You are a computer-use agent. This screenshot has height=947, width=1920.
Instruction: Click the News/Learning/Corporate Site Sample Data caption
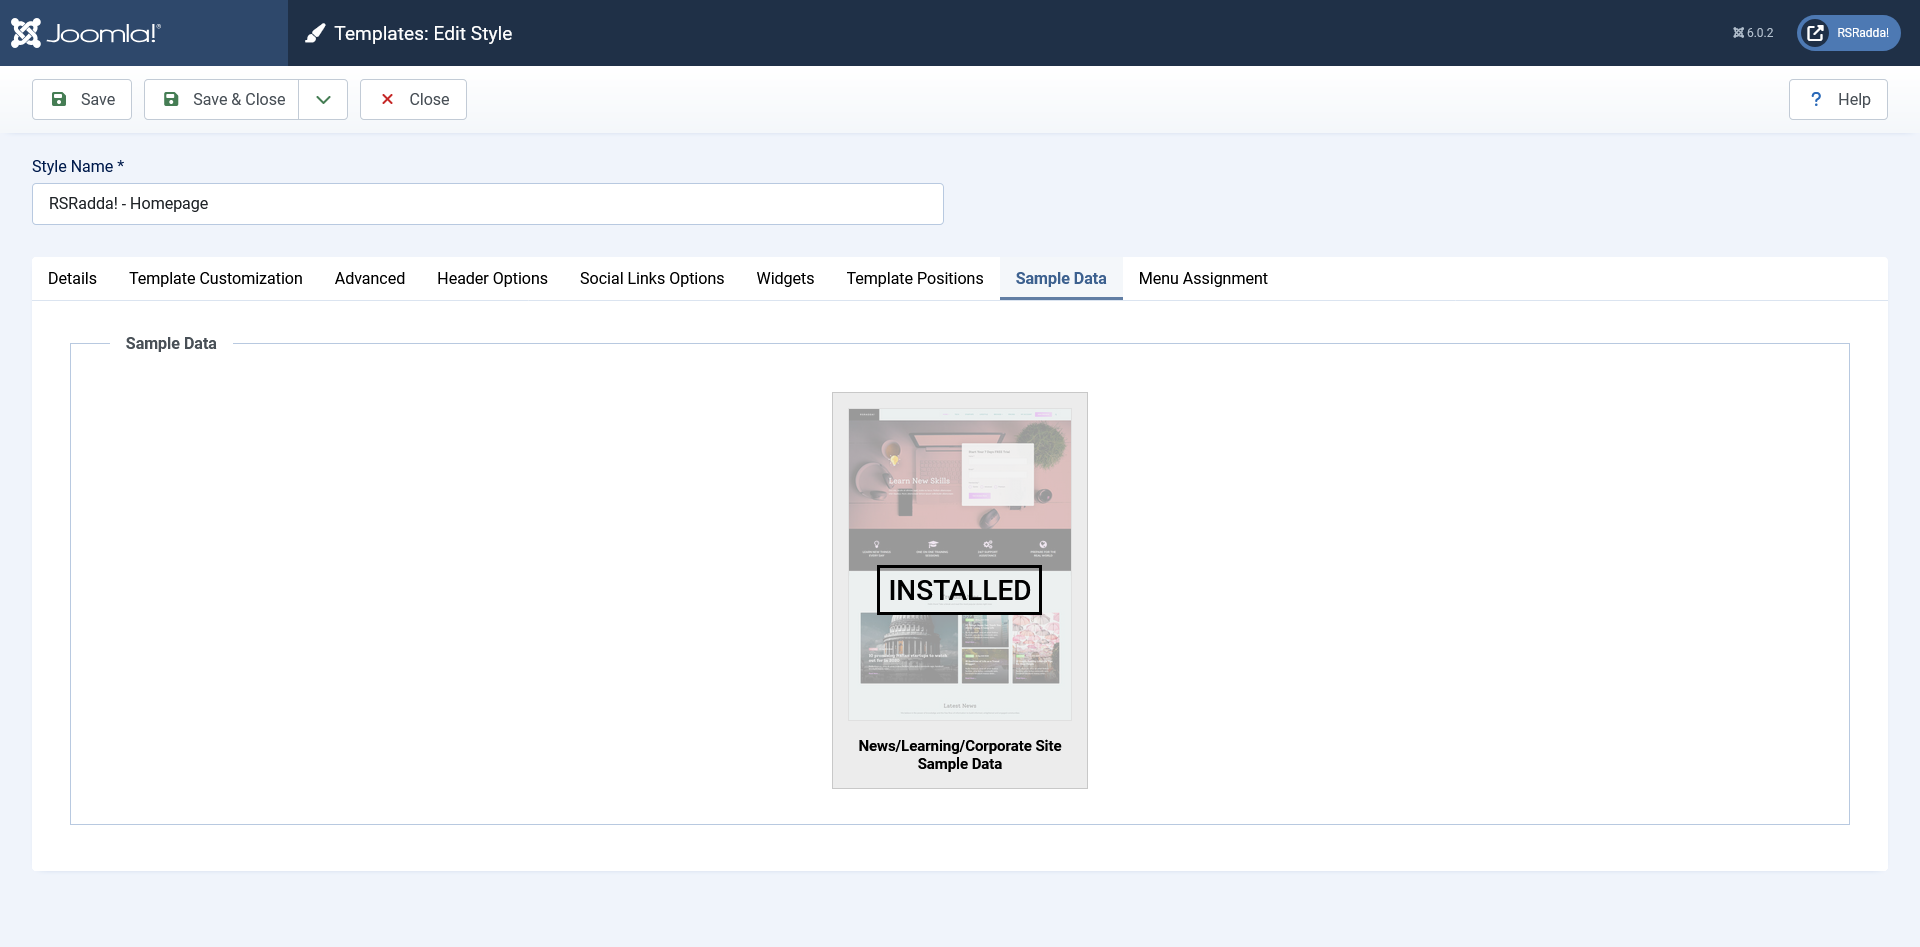click(x=959, y=755)
